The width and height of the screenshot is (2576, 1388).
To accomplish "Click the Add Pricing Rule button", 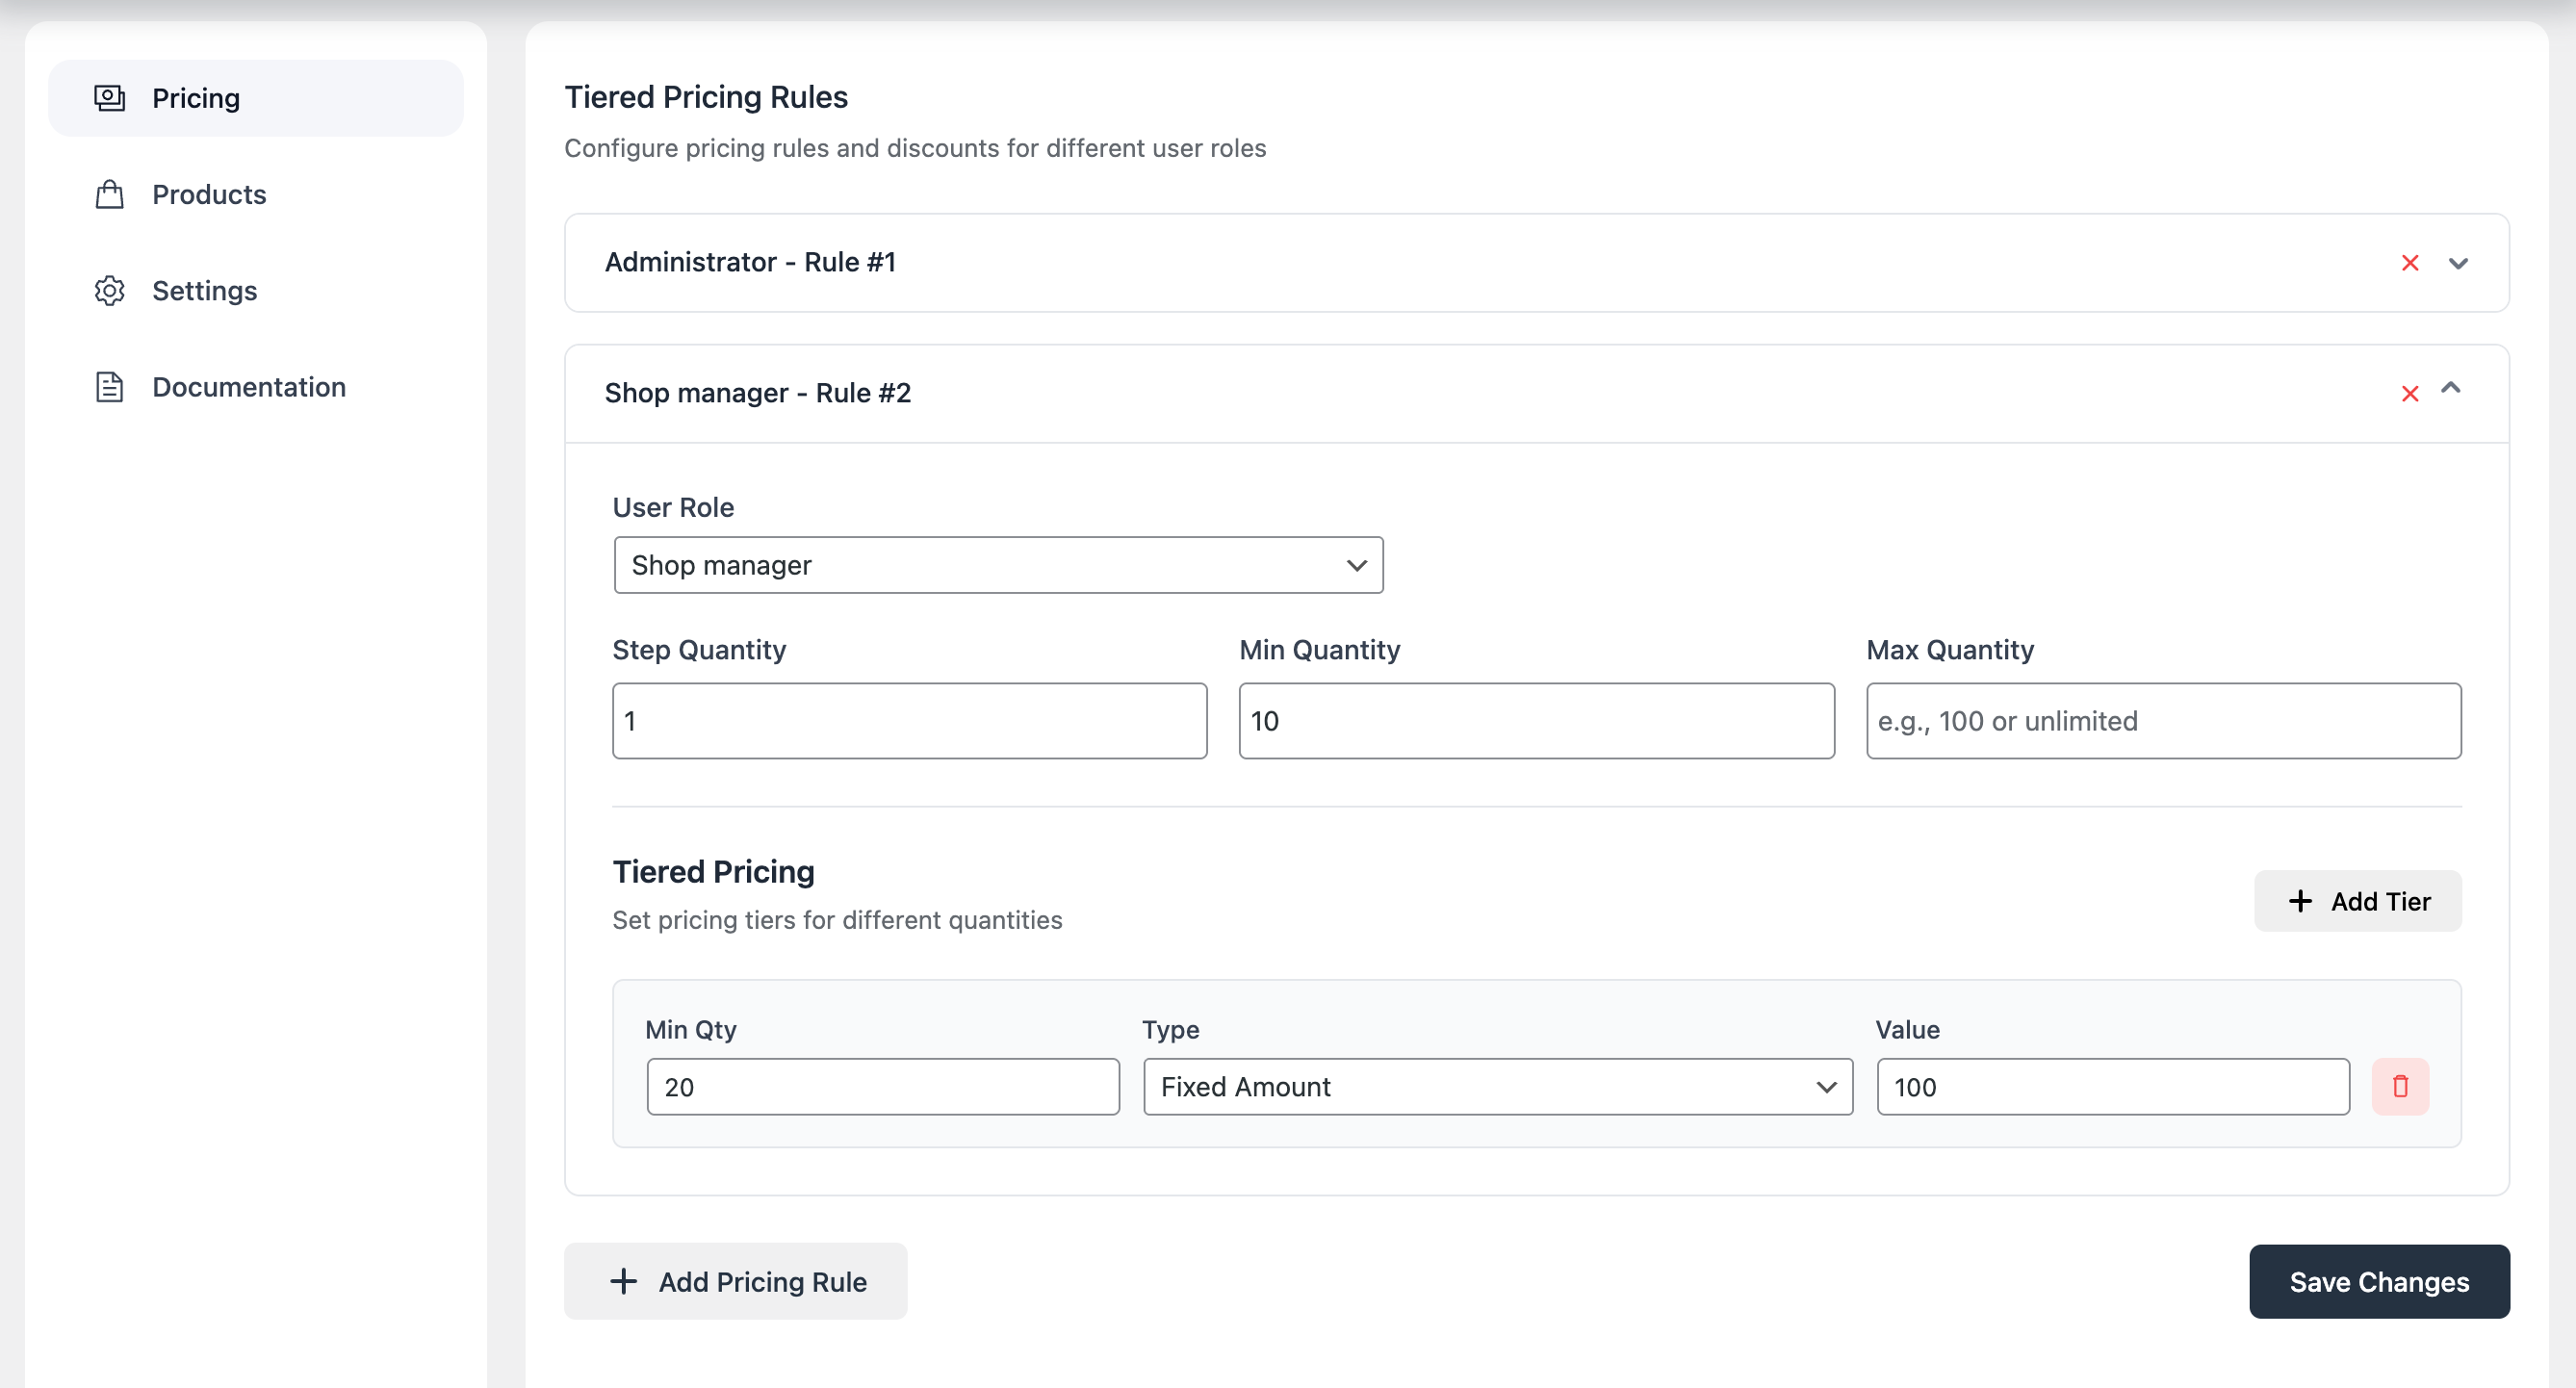I will point(735,1281).
